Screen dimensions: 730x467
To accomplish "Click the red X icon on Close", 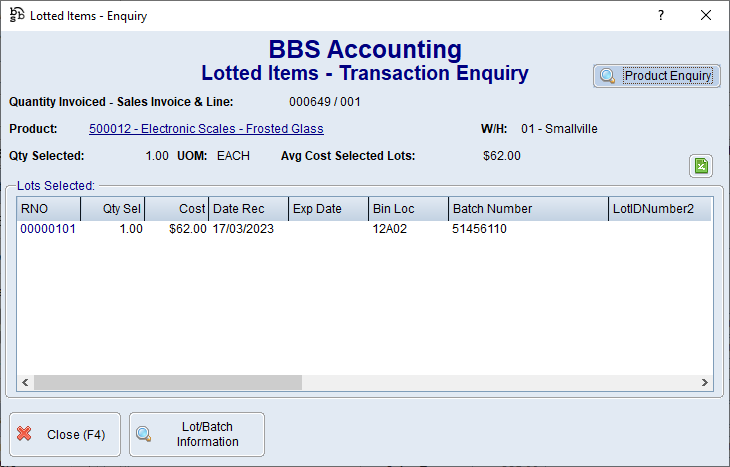I will tap(25, 434).
